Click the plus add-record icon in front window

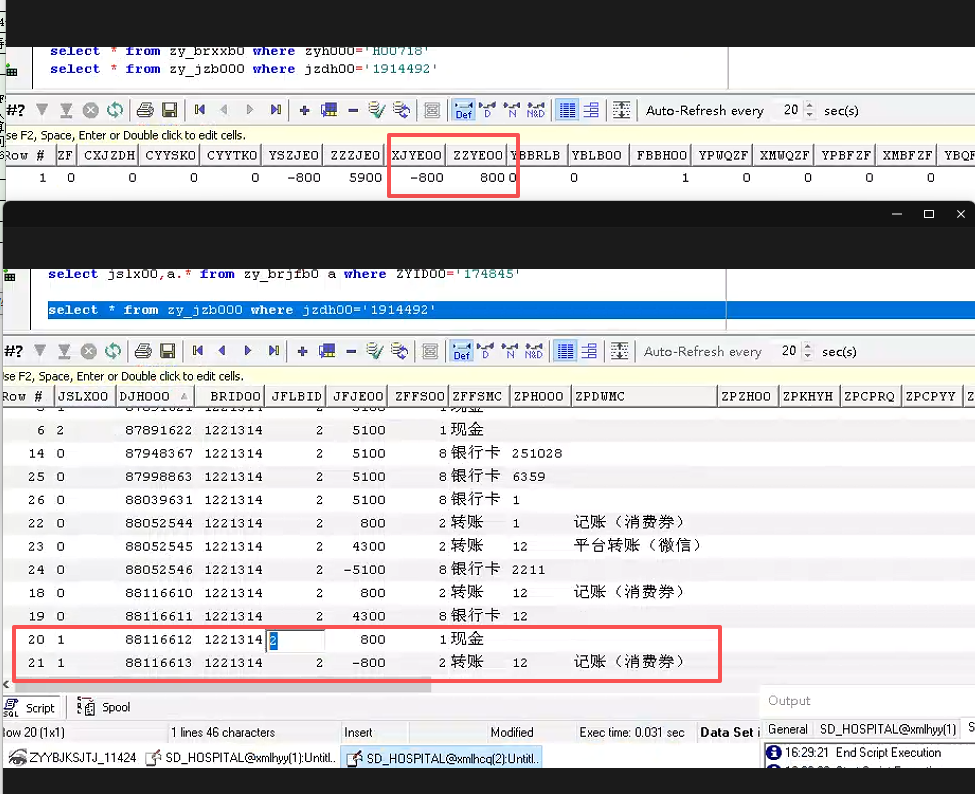302,352
